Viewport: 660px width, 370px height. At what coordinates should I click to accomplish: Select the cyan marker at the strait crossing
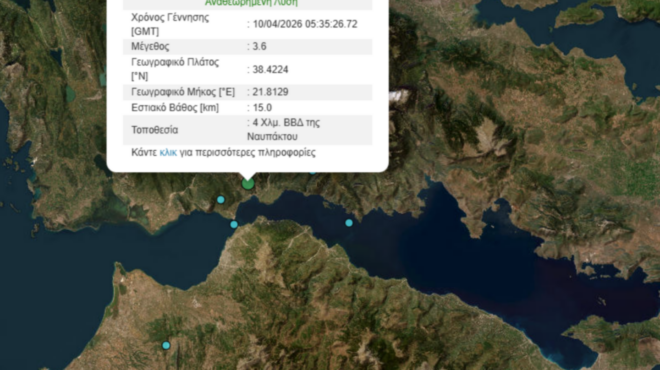(x=234, y=224)
